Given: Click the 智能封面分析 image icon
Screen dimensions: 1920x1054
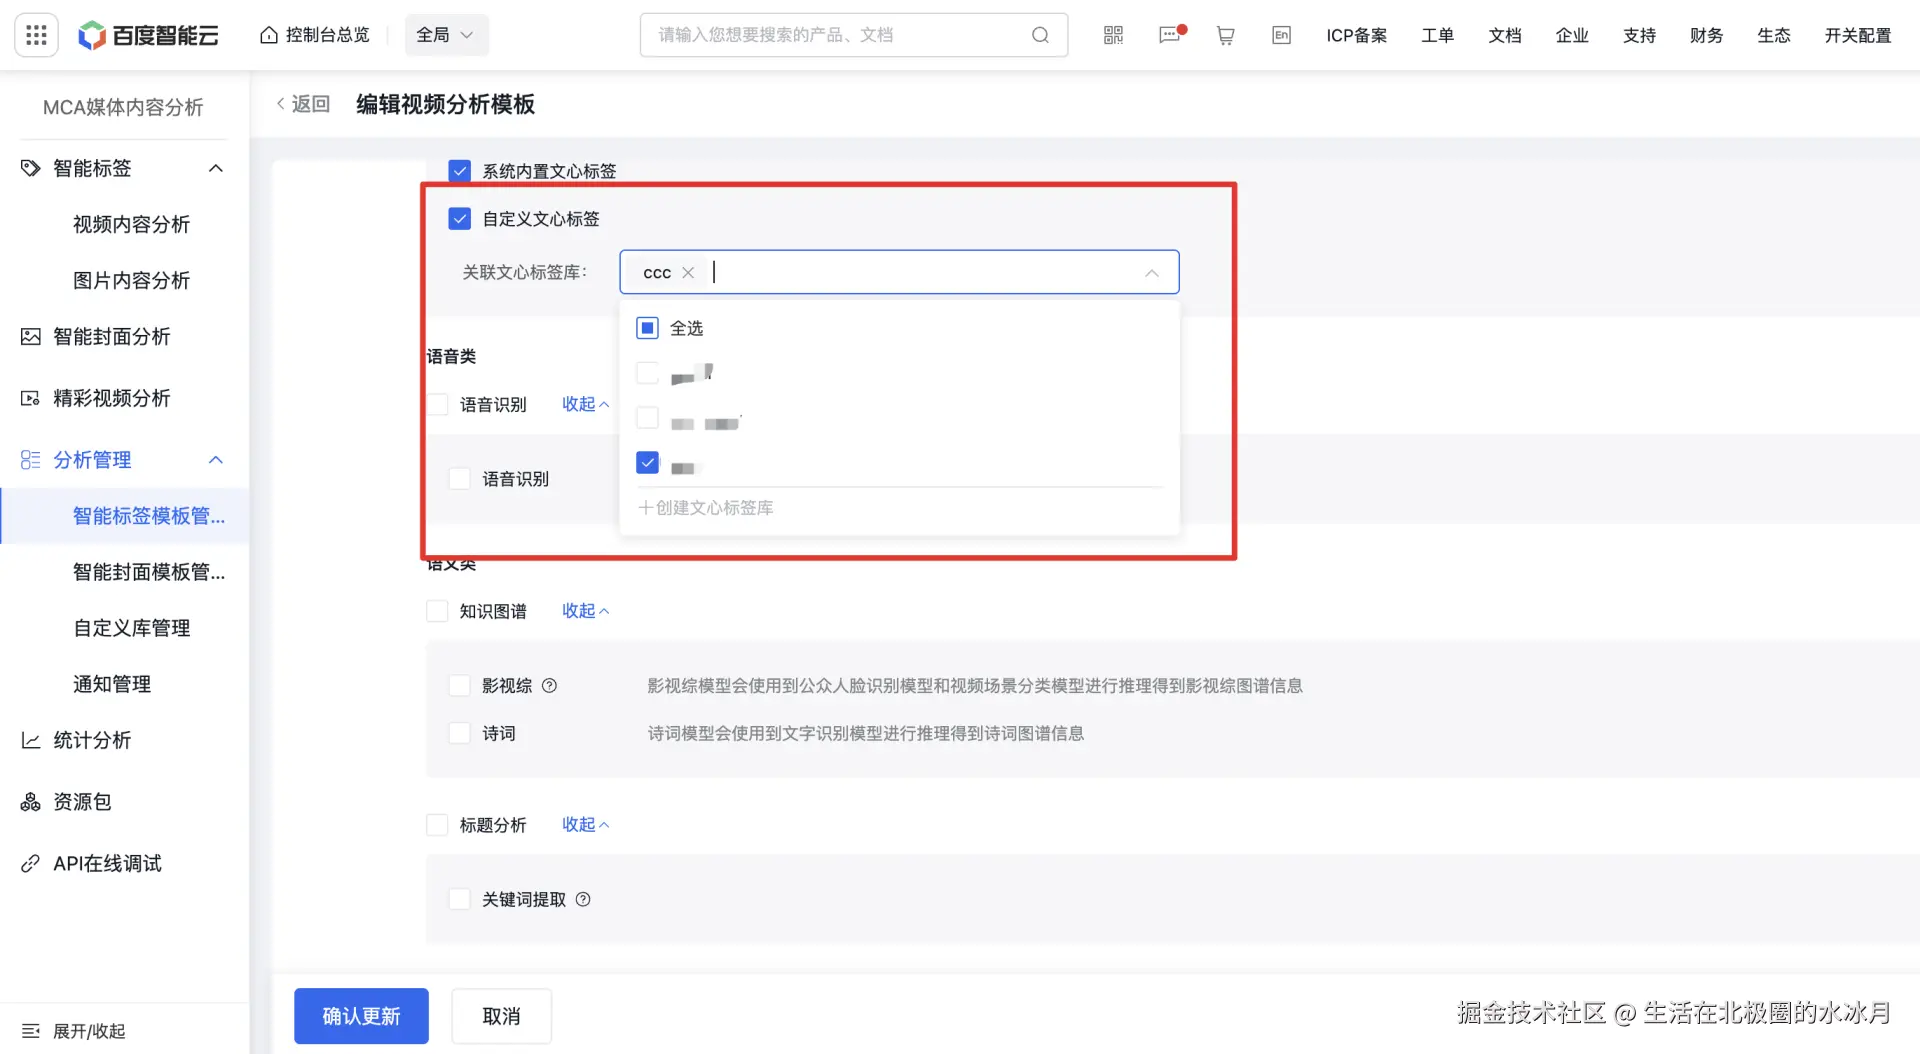Looking at the screenshot, I should (x=31, y=336).
